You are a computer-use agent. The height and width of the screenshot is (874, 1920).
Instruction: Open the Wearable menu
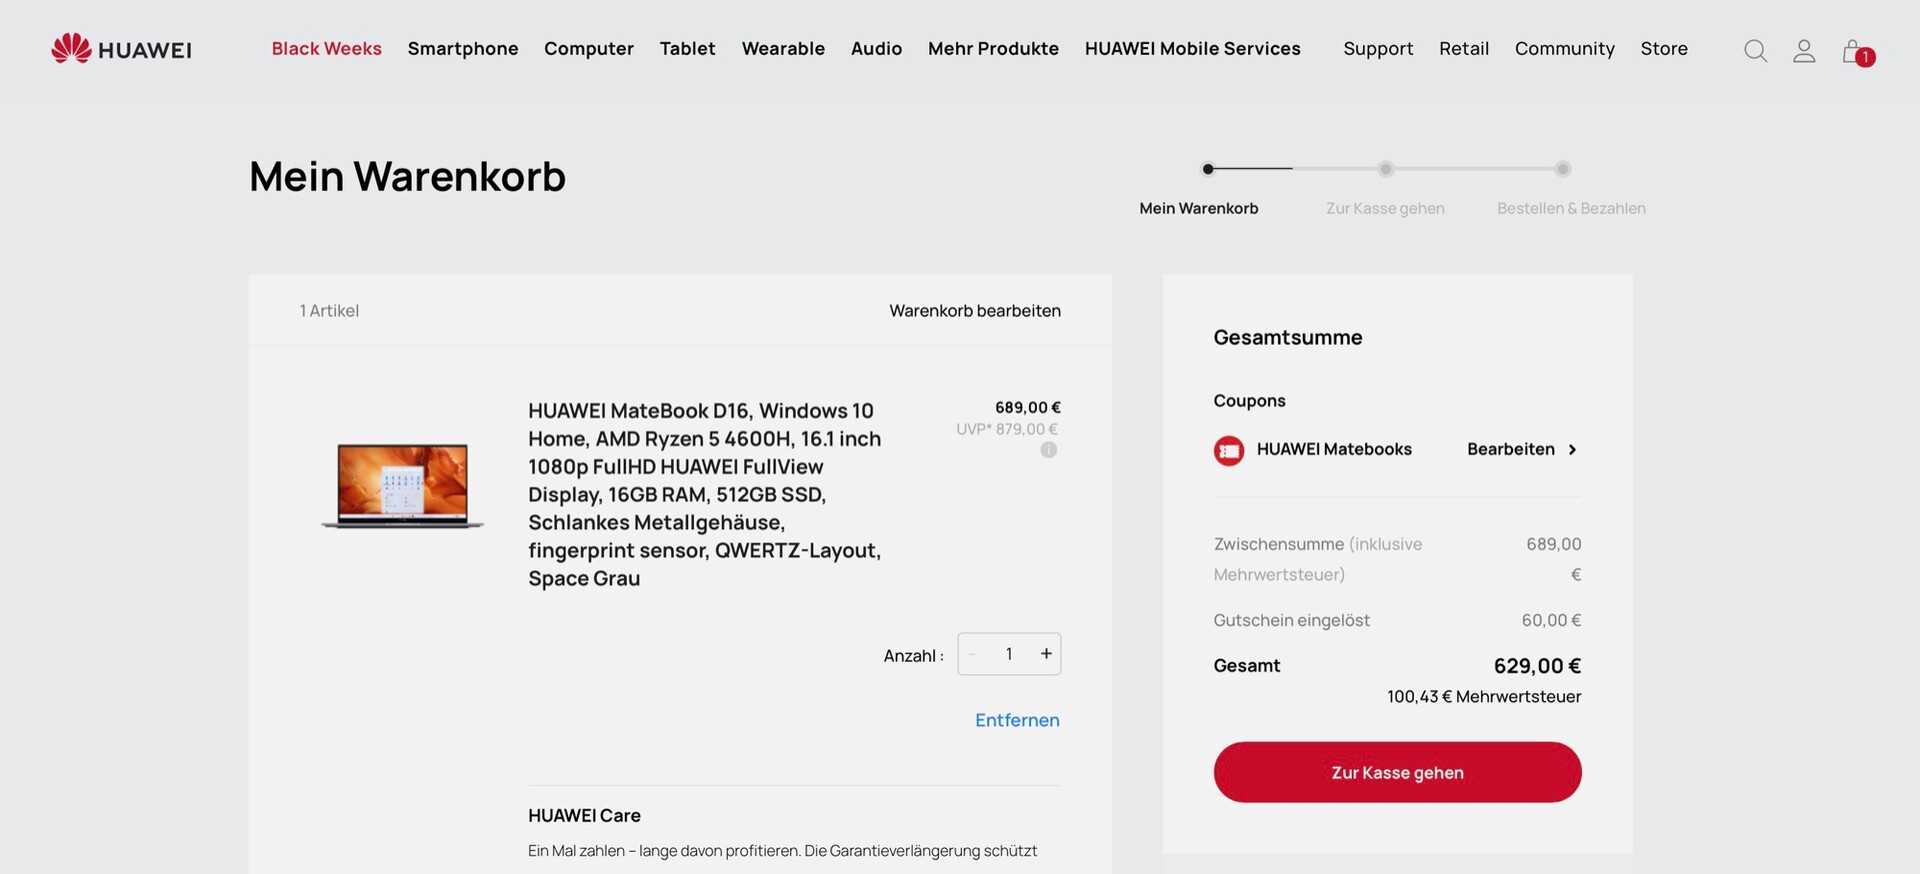[783, 49]
